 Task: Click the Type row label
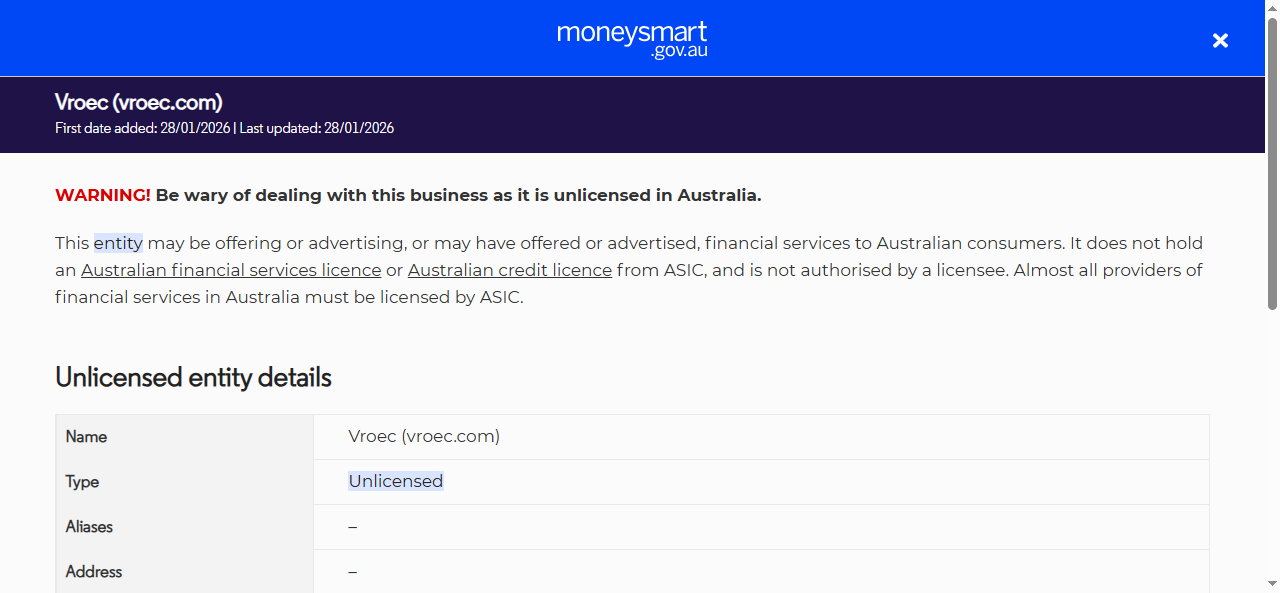(x=82, y=482)
